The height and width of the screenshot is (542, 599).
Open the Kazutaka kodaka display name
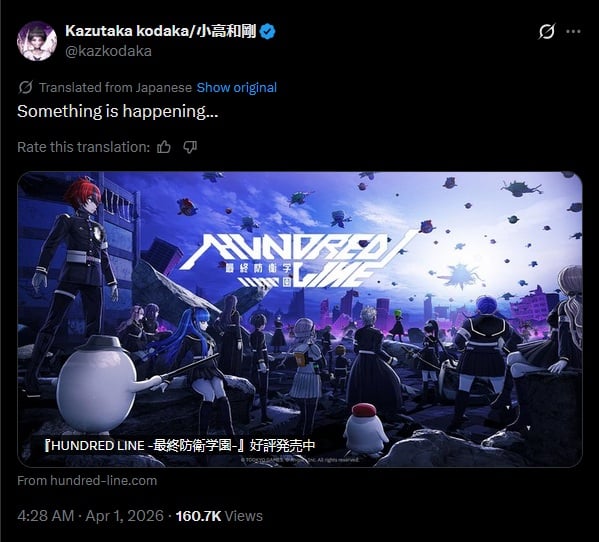[160, 31]
